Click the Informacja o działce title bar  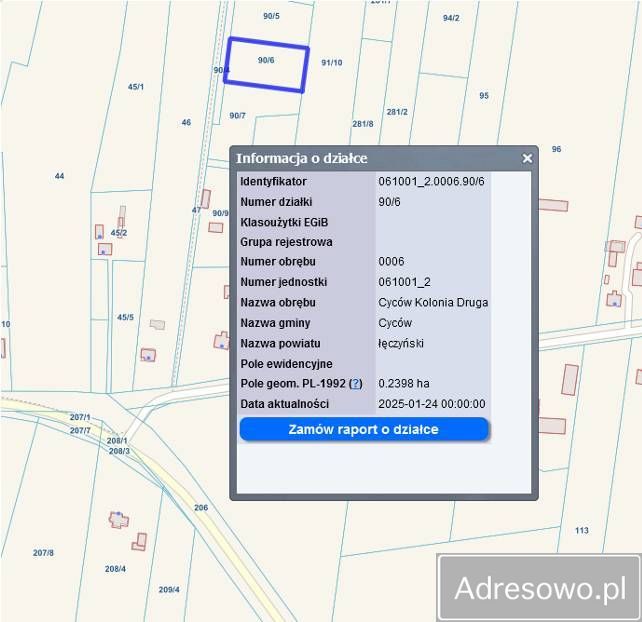(x=370, y=158)
